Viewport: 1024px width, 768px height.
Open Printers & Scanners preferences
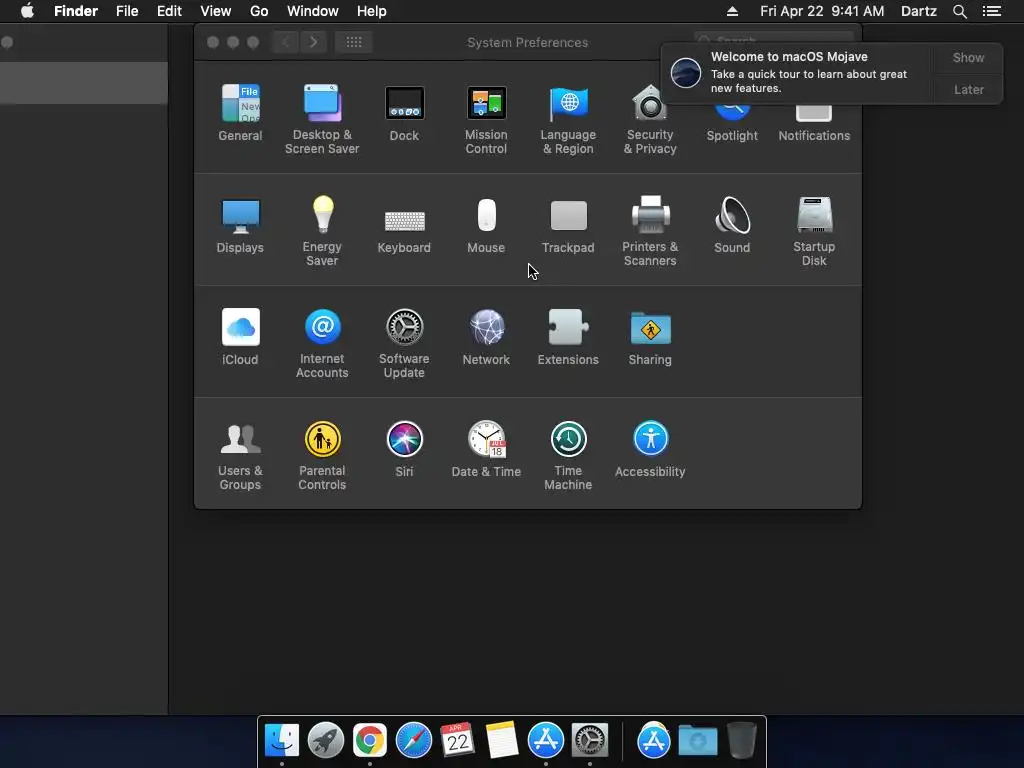[x=650, y=231]
